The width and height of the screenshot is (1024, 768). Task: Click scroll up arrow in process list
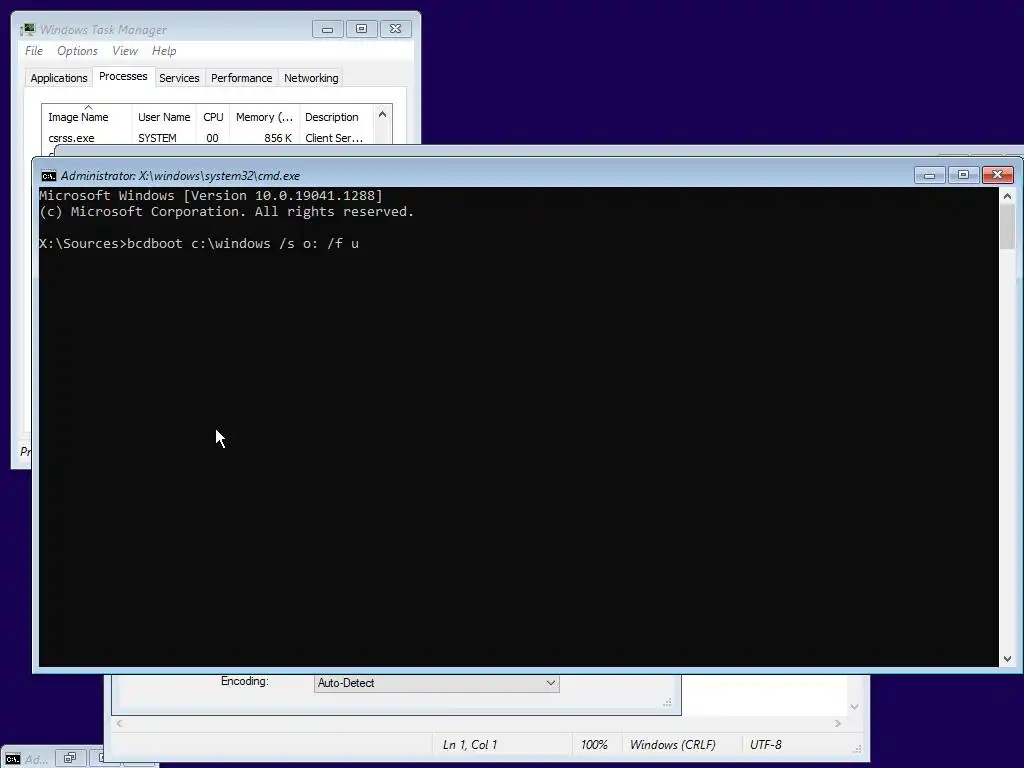click(x=383, y=115)
